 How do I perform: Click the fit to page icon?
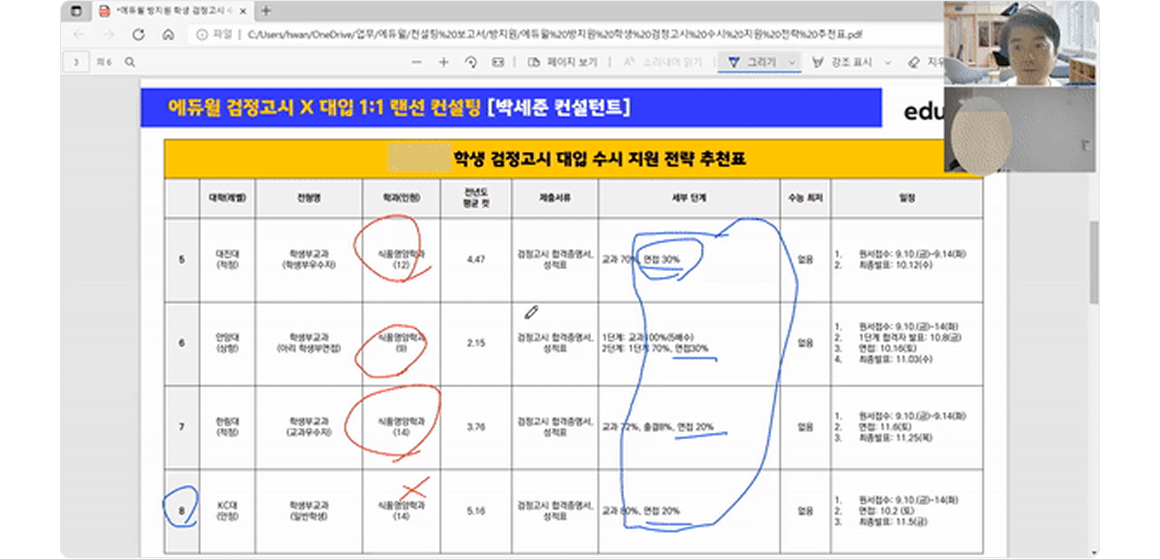tap(498, 62)
